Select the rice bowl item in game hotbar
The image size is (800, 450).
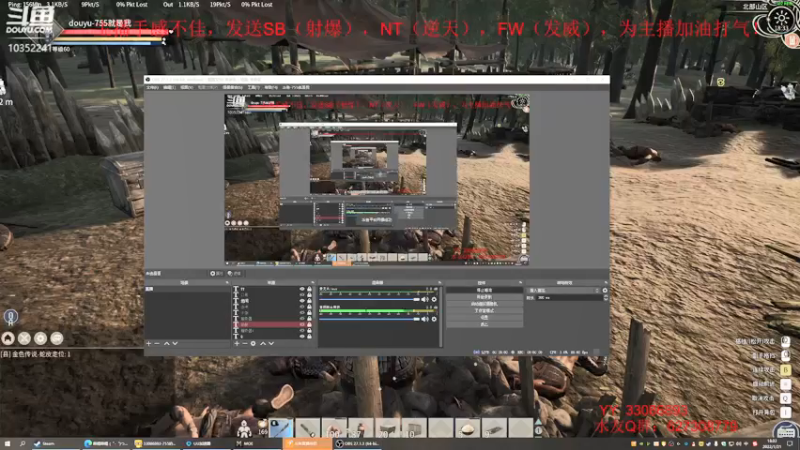click(x=467, y=428)
